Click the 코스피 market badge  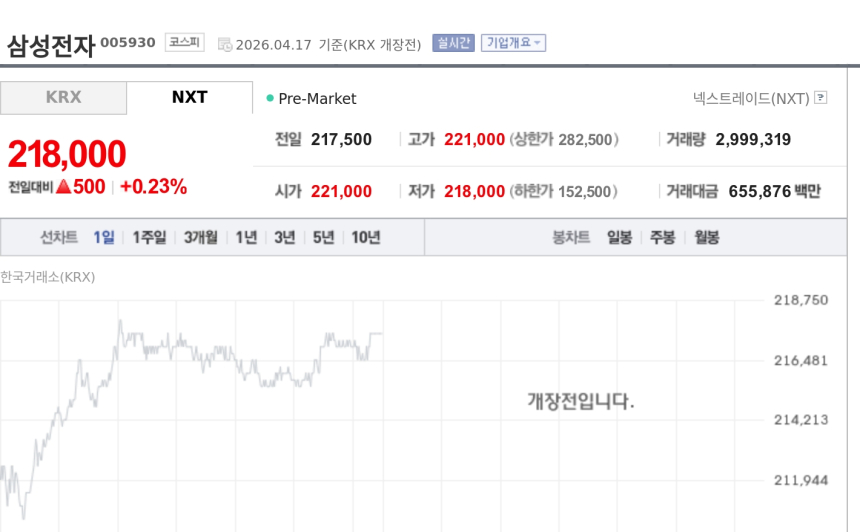coord(184,43)
